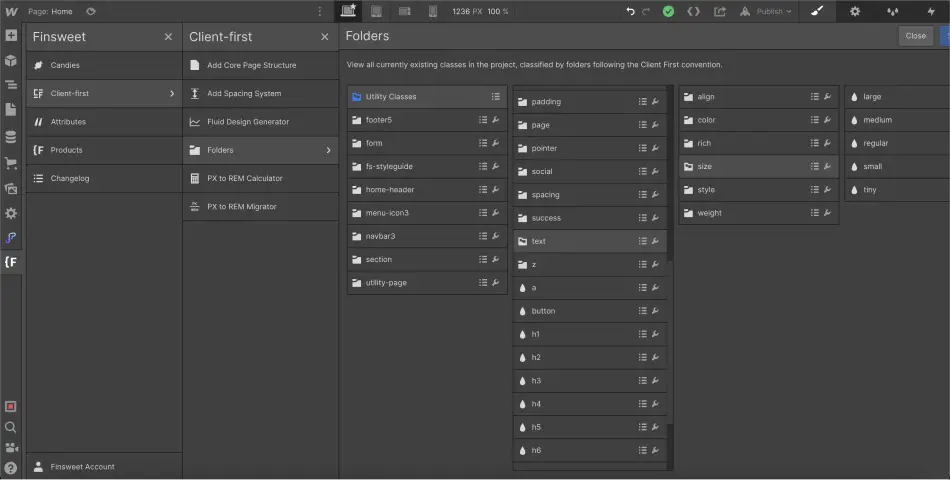Select the medium class

point(897,120)
